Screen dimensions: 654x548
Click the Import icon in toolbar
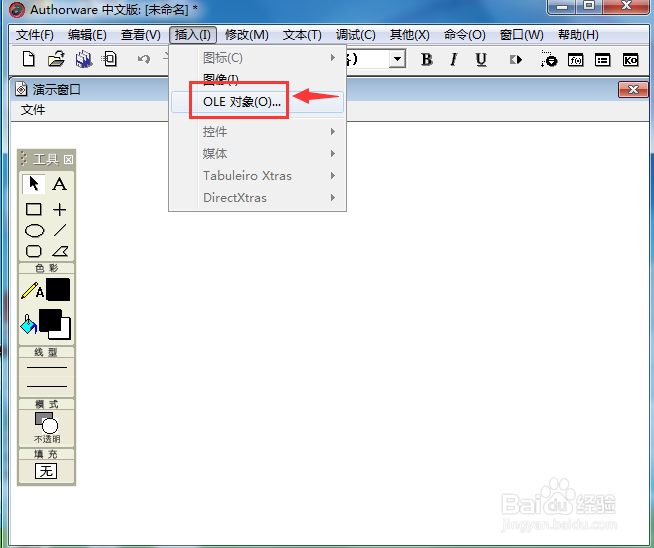coord(110,59)
